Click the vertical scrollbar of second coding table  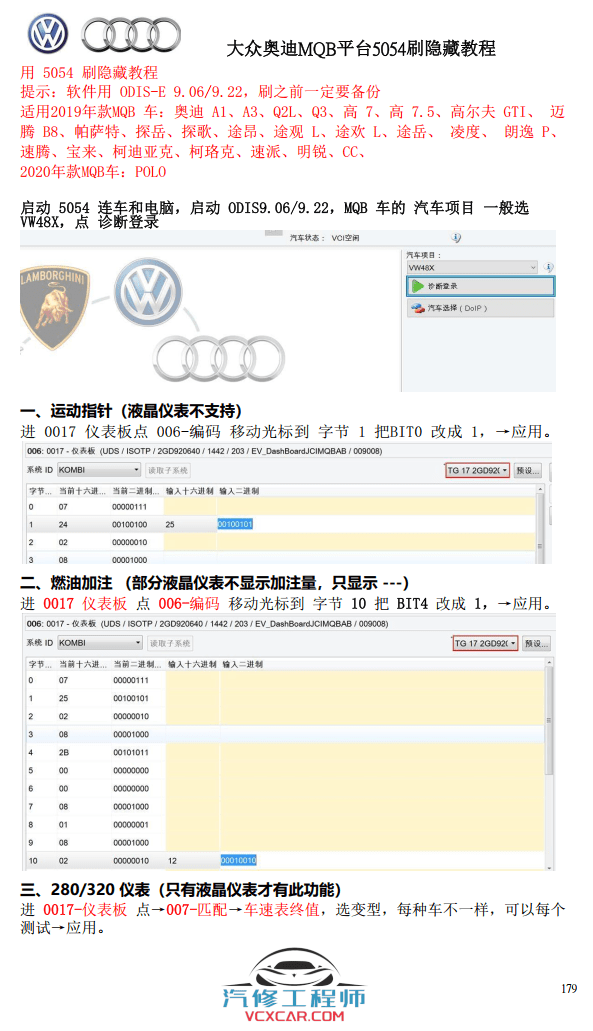point(549,763)
